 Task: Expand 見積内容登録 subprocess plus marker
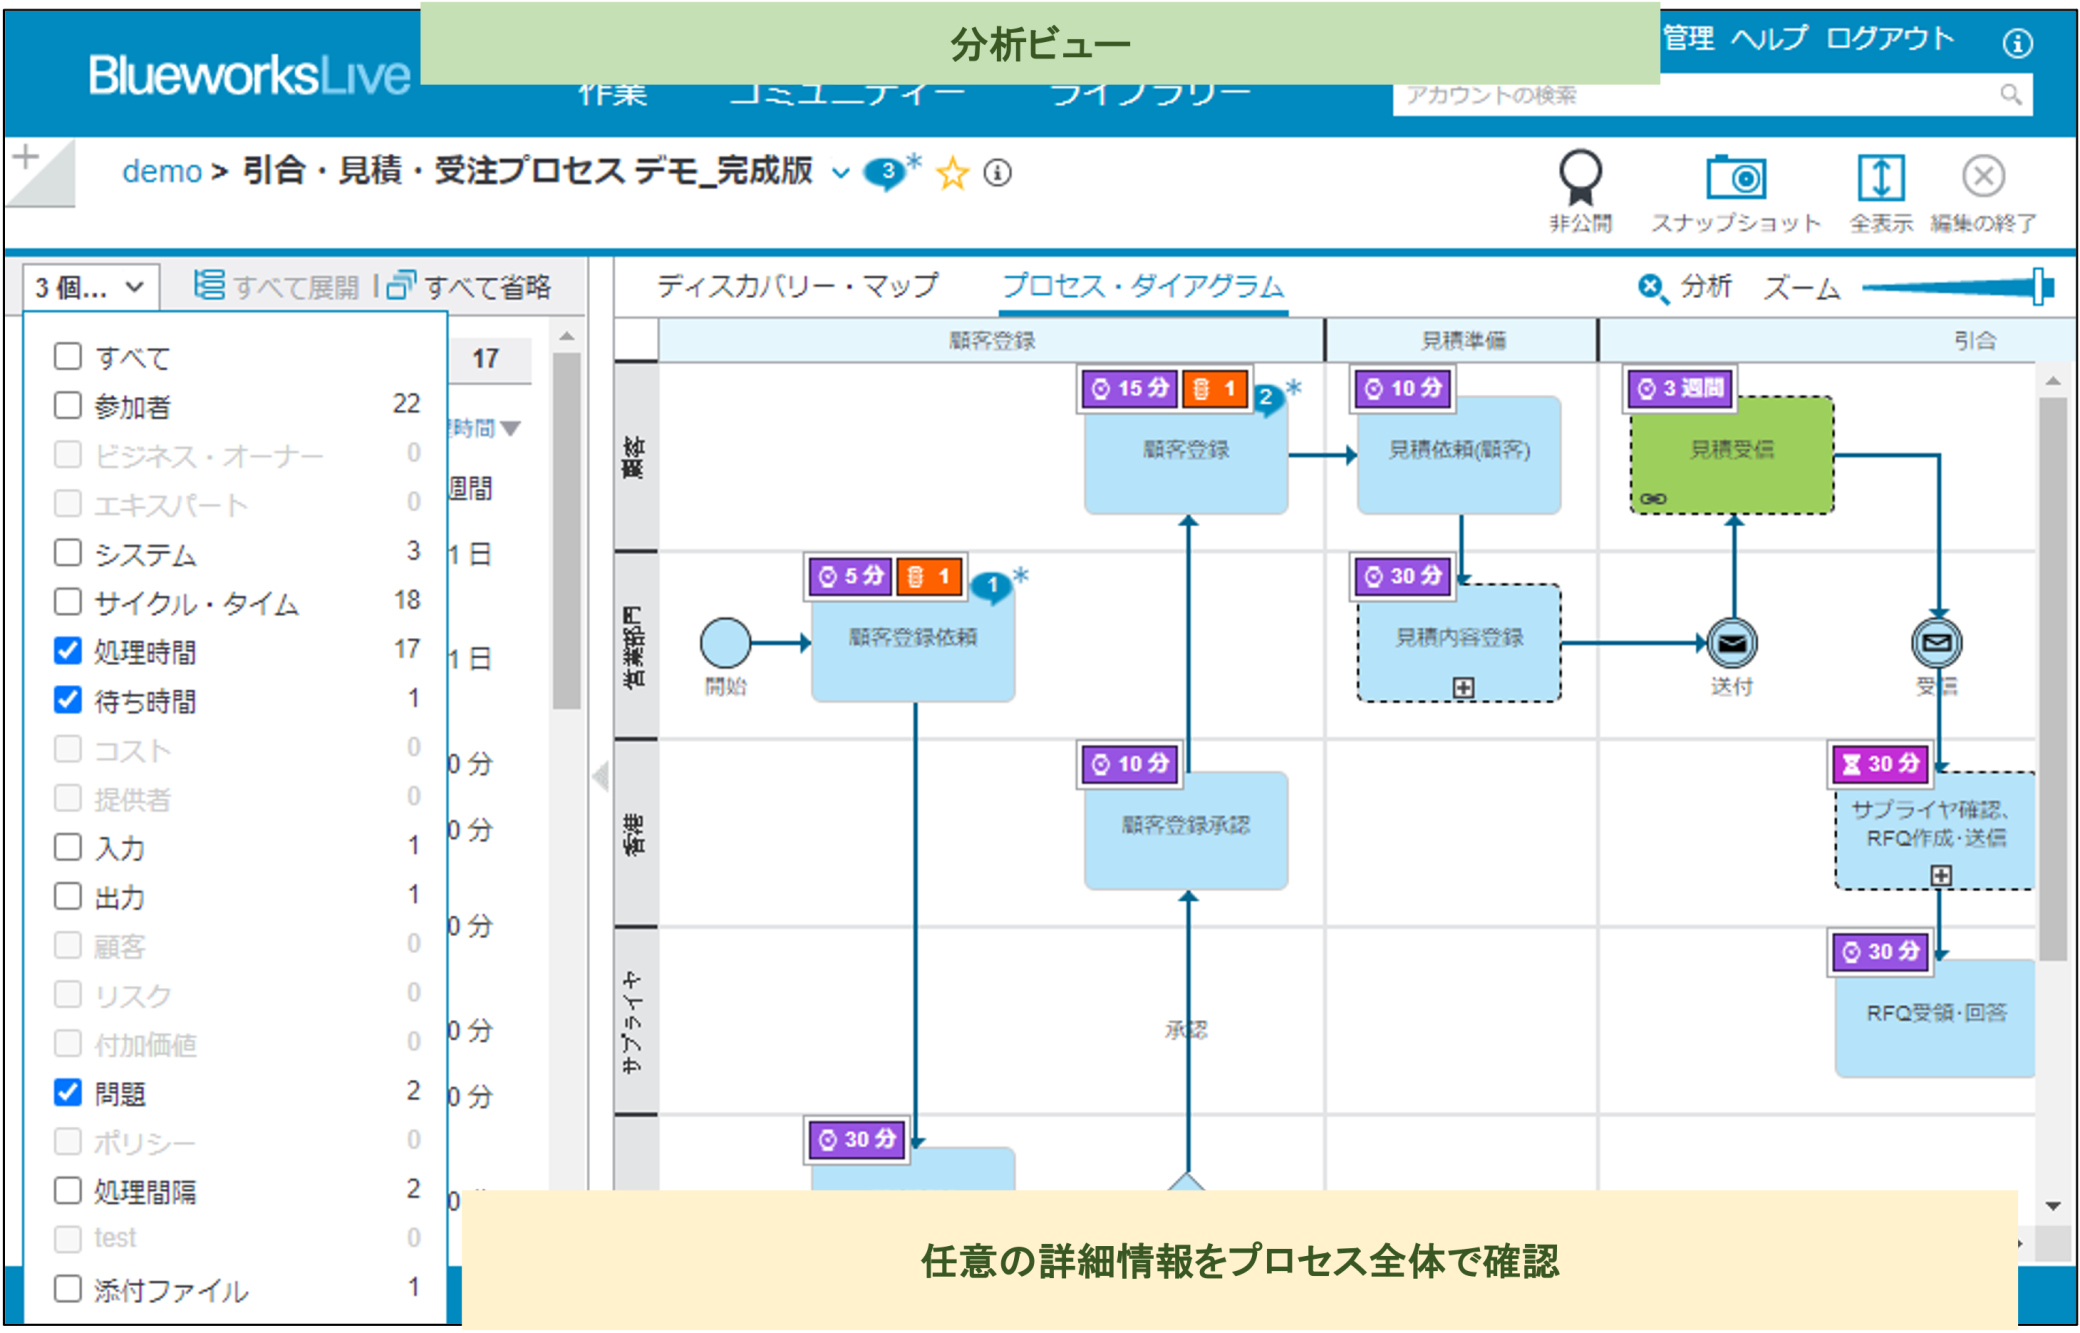[1463, 687]
